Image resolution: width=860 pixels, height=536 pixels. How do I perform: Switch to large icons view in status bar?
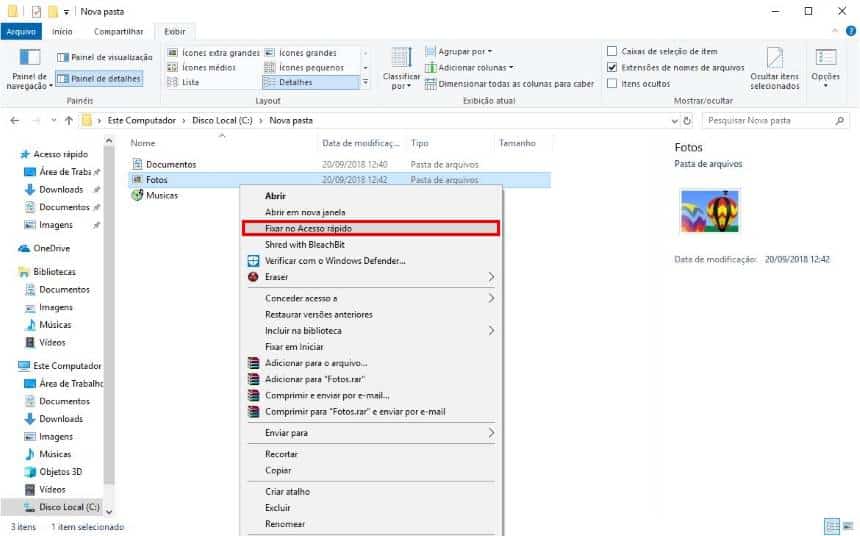[846, 526]
